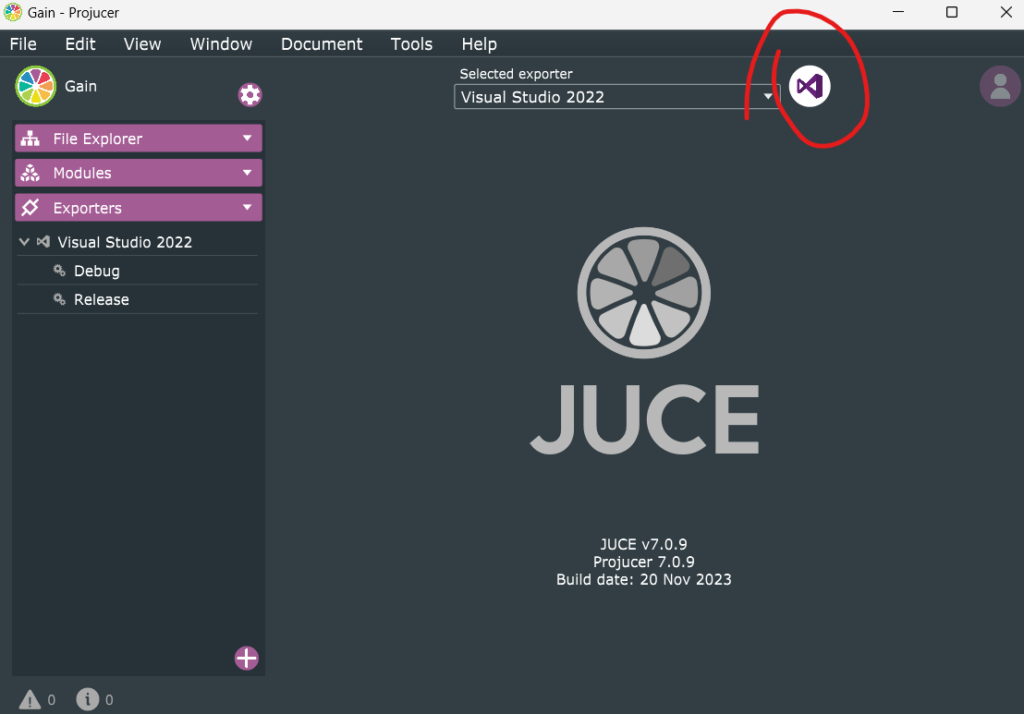Maximize the Projucer window

[952, 12]
